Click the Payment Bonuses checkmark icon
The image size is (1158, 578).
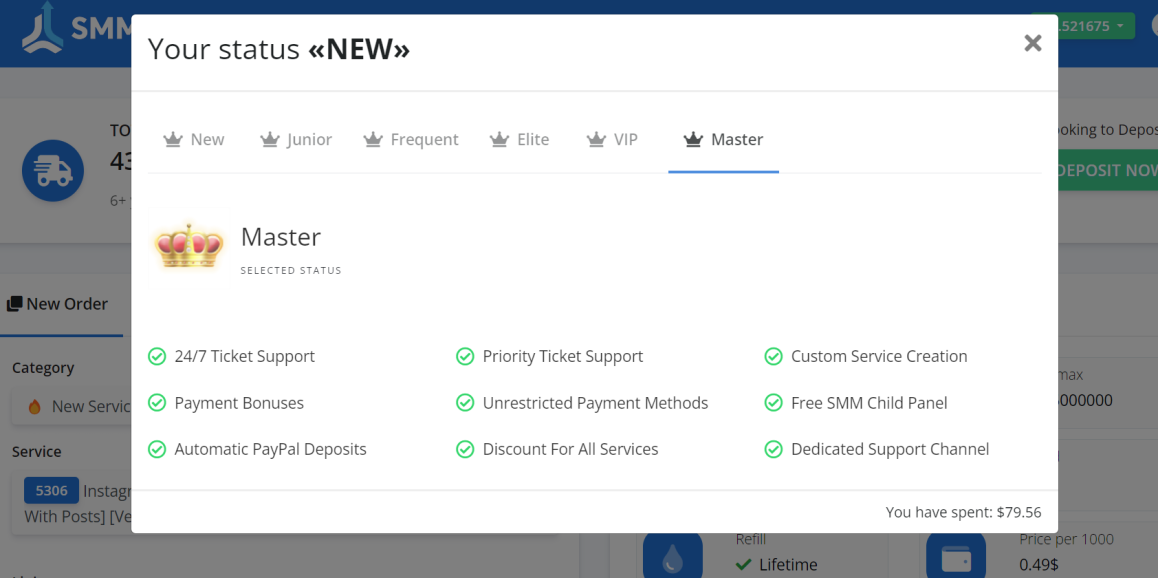[x=157, y=403]
